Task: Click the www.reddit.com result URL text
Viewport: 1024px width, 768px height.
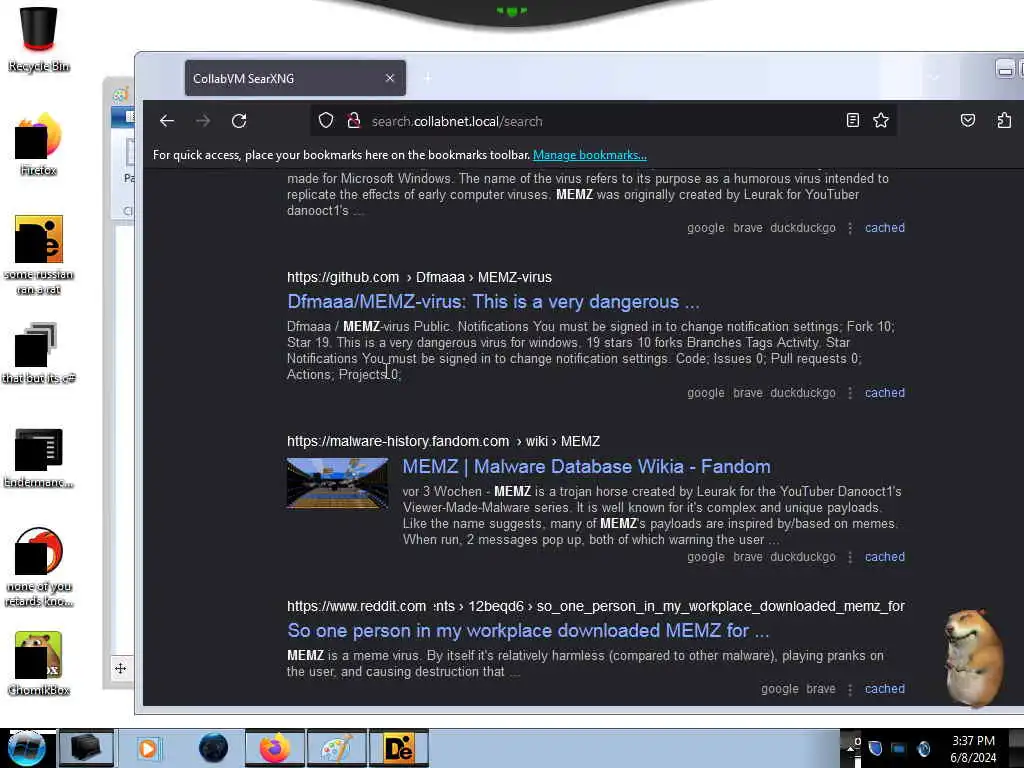Action: (x=596, y=607)
